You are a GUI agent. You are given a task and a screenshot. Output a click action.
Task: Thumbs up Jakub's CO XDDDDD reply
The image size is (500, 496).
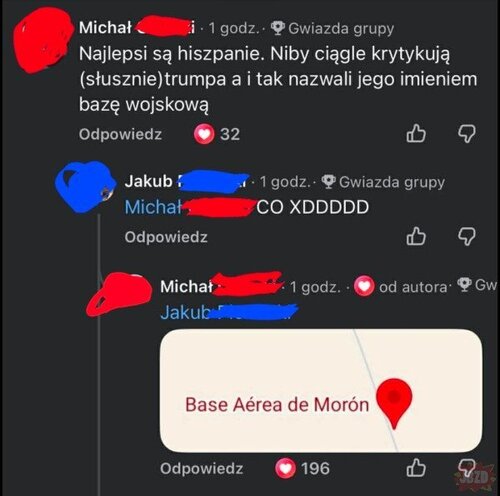click(416, 236)
